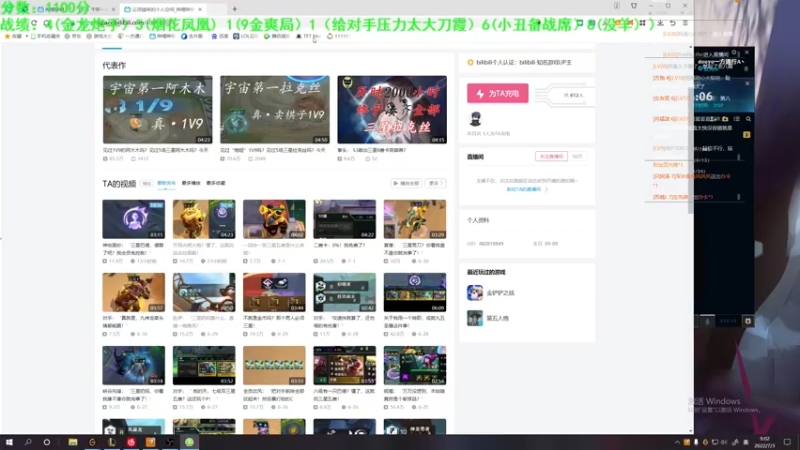The image size is (800, 450).
Task: Open the video thumbnail with duration 03:53
Action: coord(274,366)
